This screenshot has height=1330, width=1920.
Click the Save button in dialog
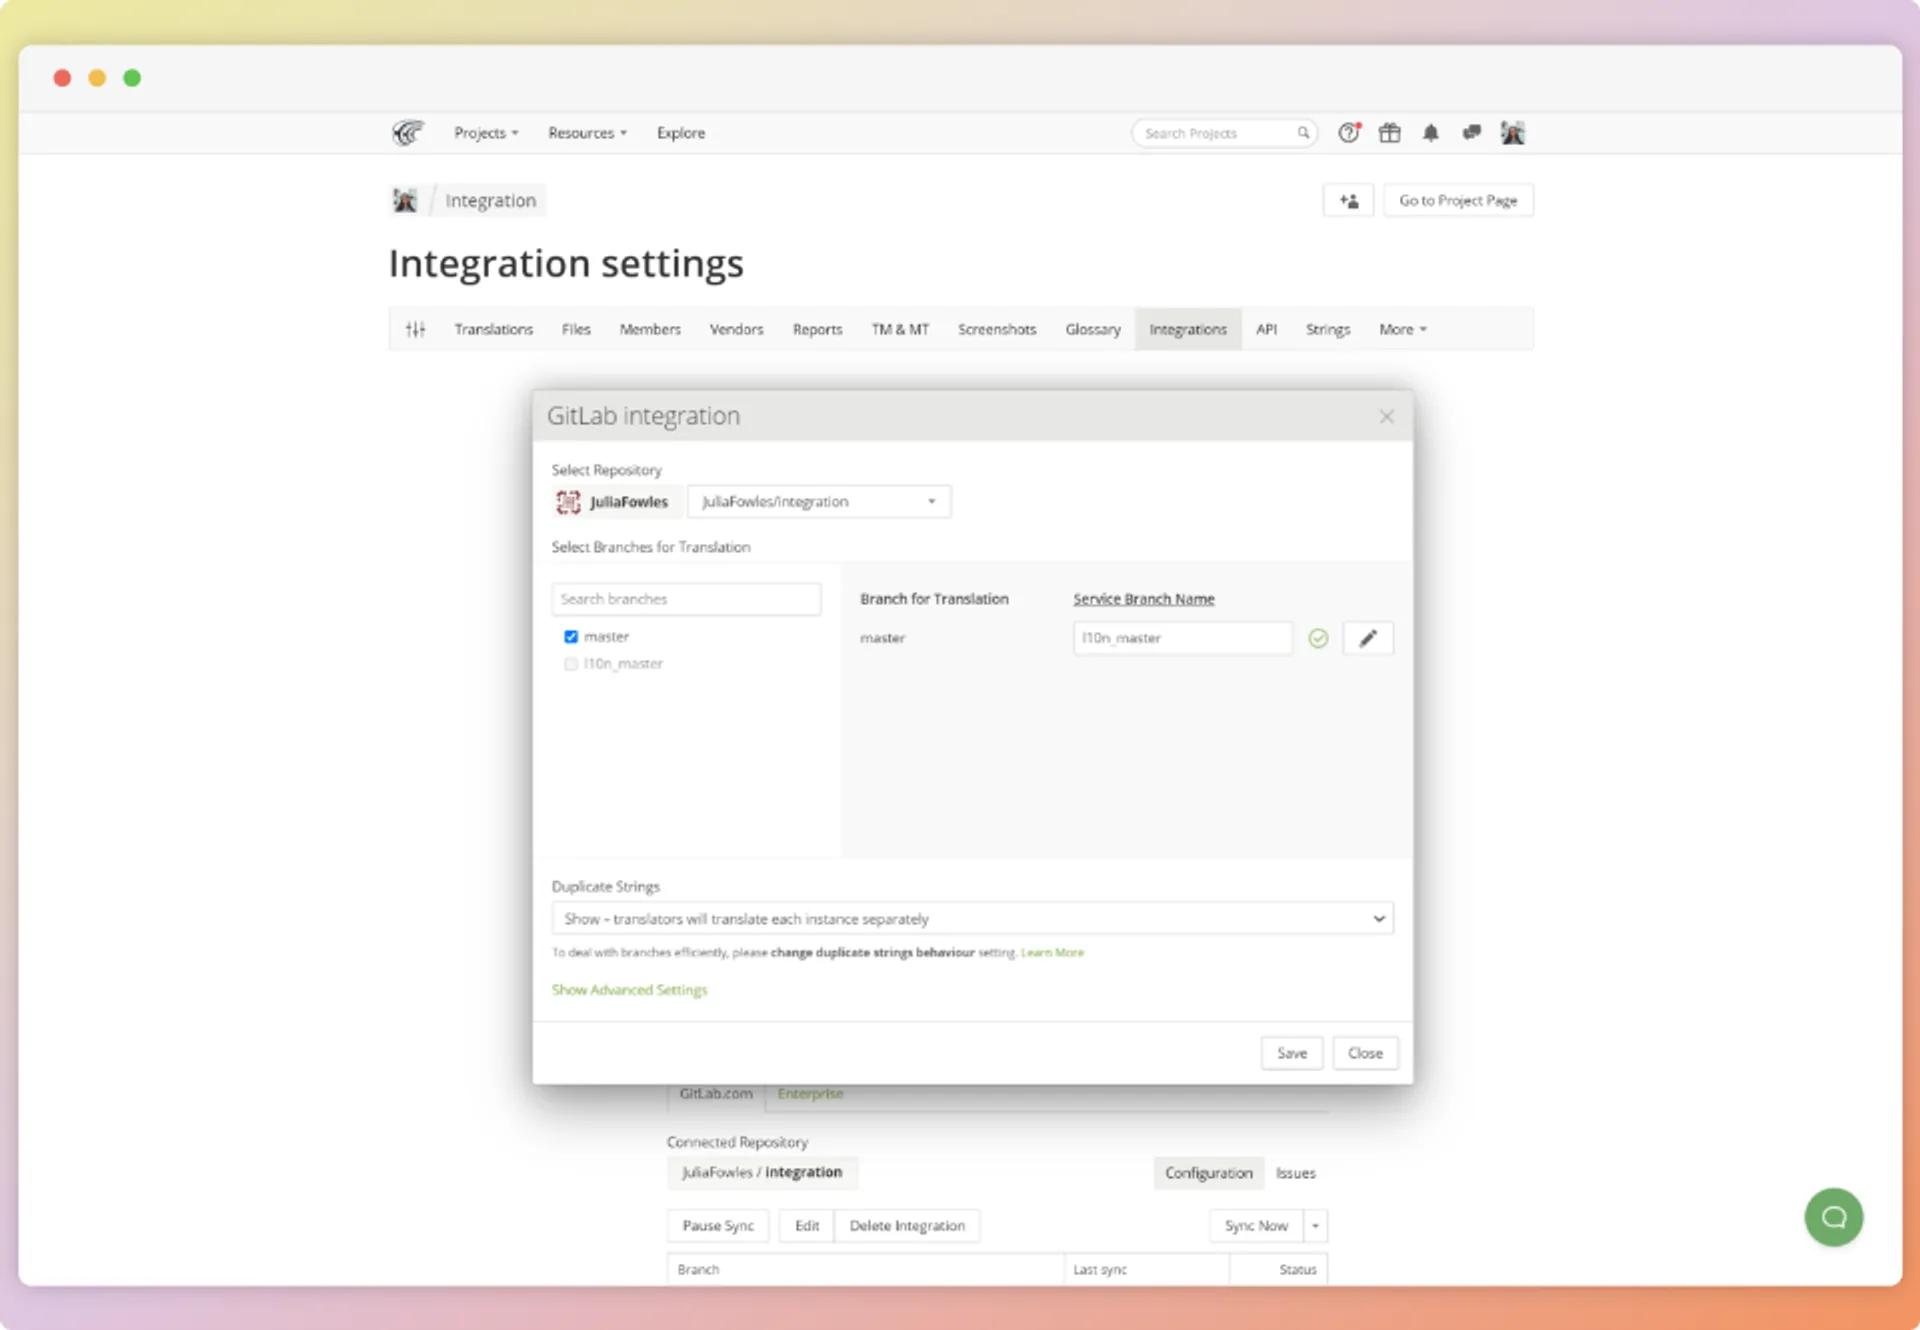[1292, 1053]
